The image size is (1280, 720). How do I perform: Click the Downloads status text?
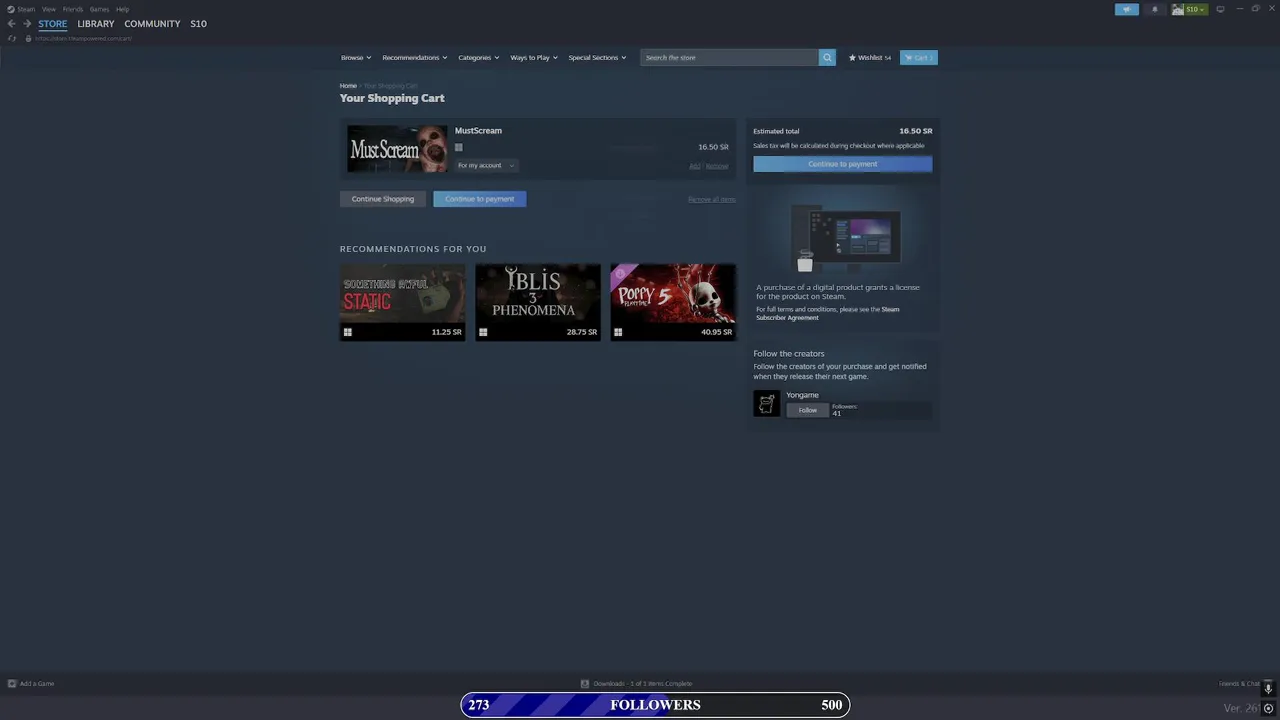(x=643, y=684)
